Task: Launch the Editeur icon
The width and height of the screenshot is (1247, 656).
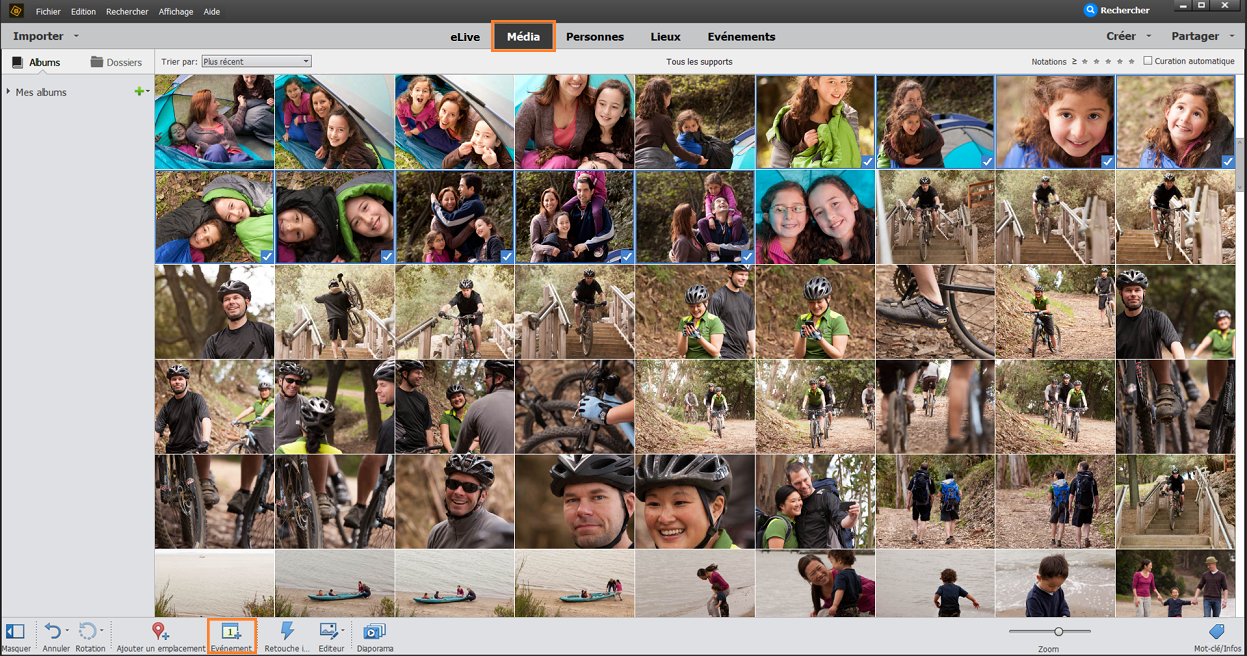Action: (328, 632)
